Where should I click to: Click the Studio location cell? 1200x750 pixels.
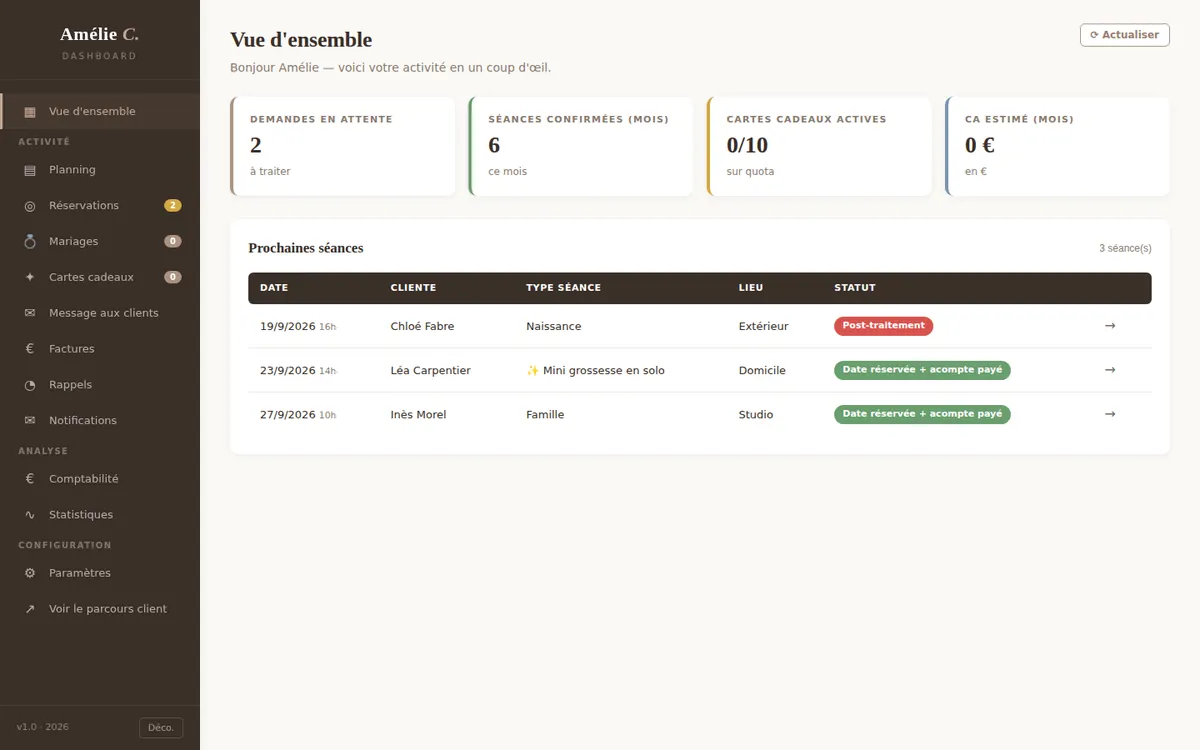(x=756, y=415)
